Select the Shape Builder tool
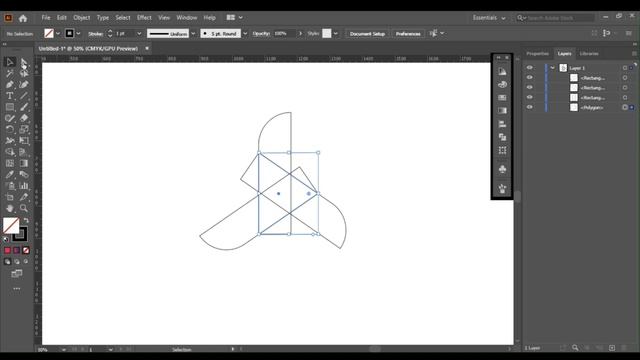The height and width of the screenshot is (360, 640). tap(10, 152)
